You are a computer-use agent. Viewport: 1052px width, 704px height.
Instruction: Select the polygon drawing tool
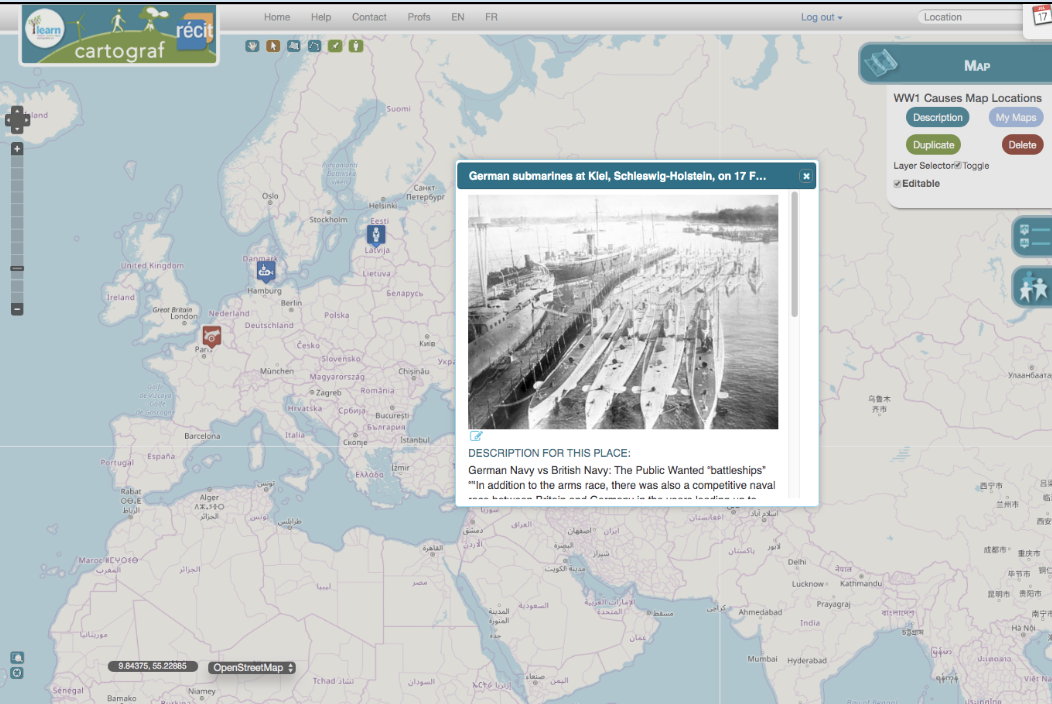293,46
